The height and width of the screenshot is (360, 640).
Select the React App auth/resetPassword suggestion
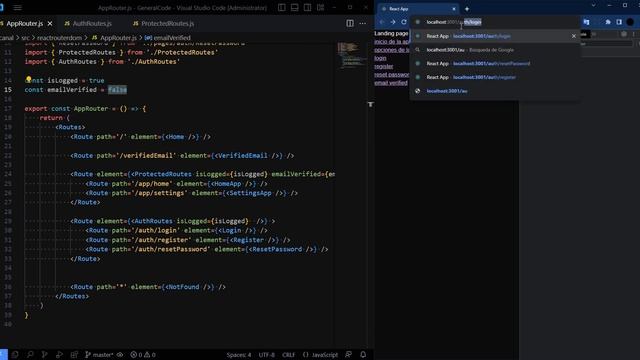[495, 64]
